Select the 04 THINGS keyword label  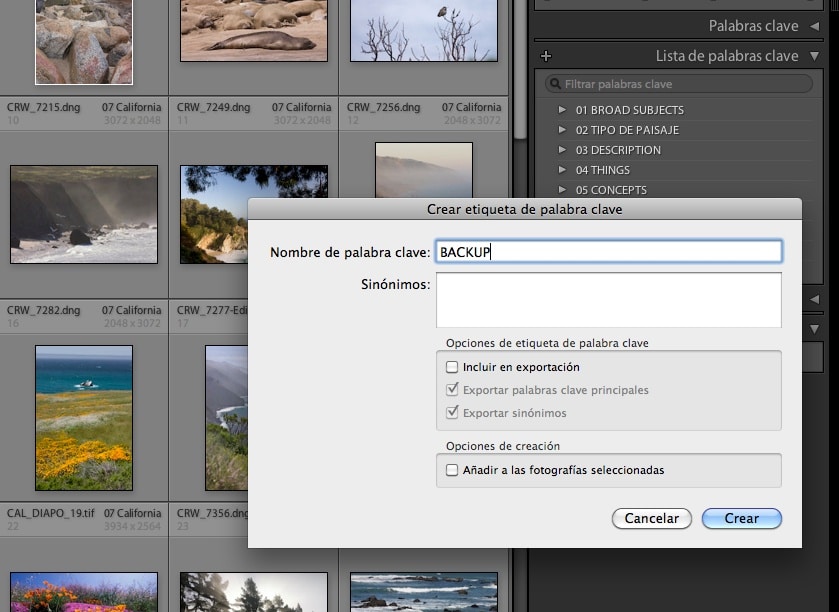click(602, 170)
